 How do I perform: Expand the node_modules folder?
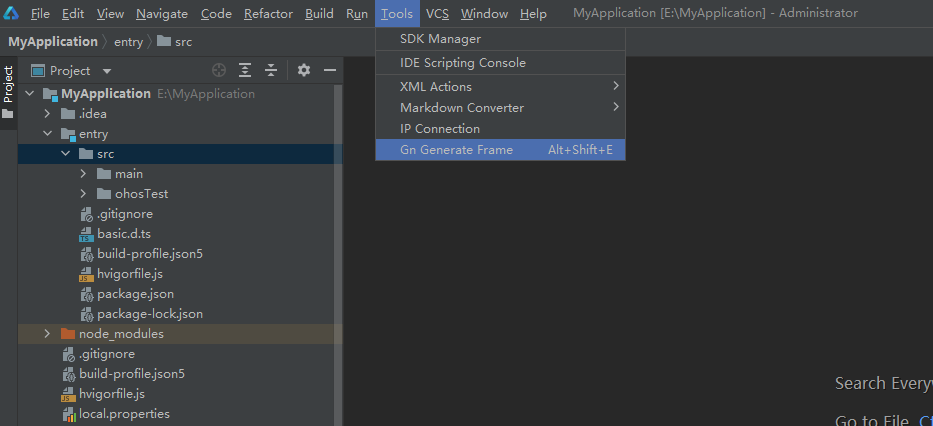[47, 334]
